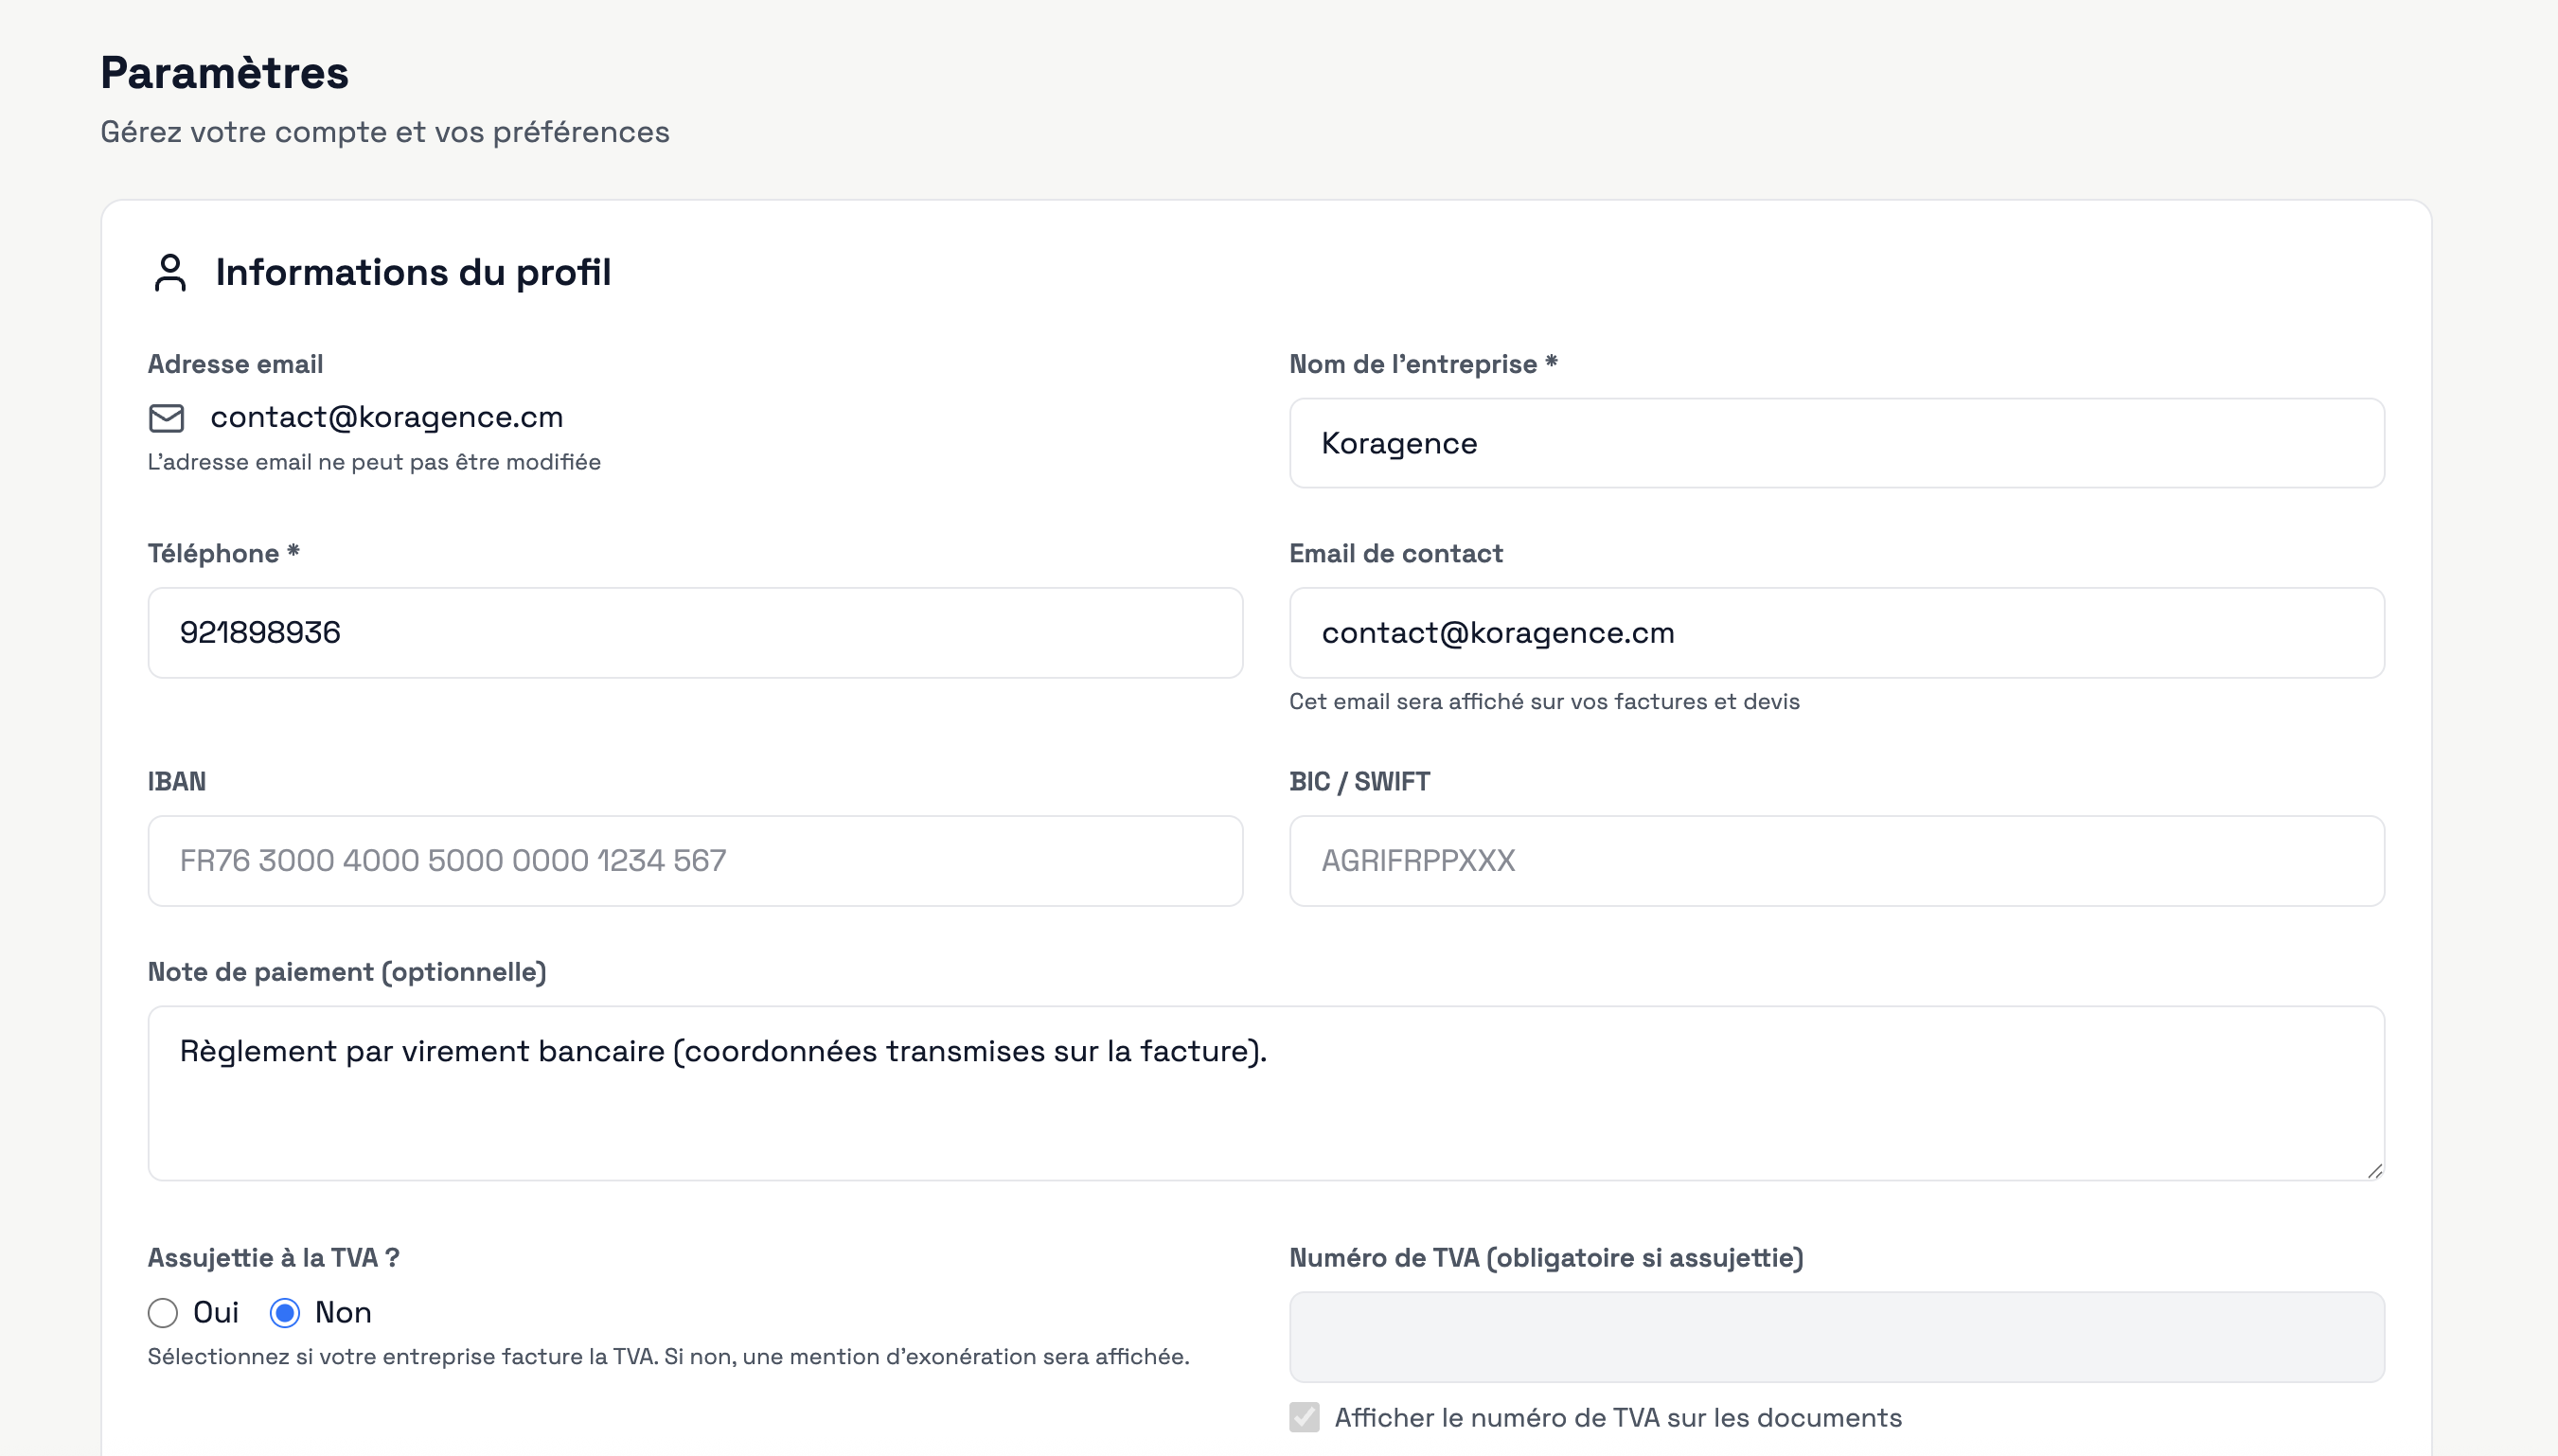Click the 'Cet email sera affiché' helper text
Screen dimensions: 2558x1456
pos(1543,701)
